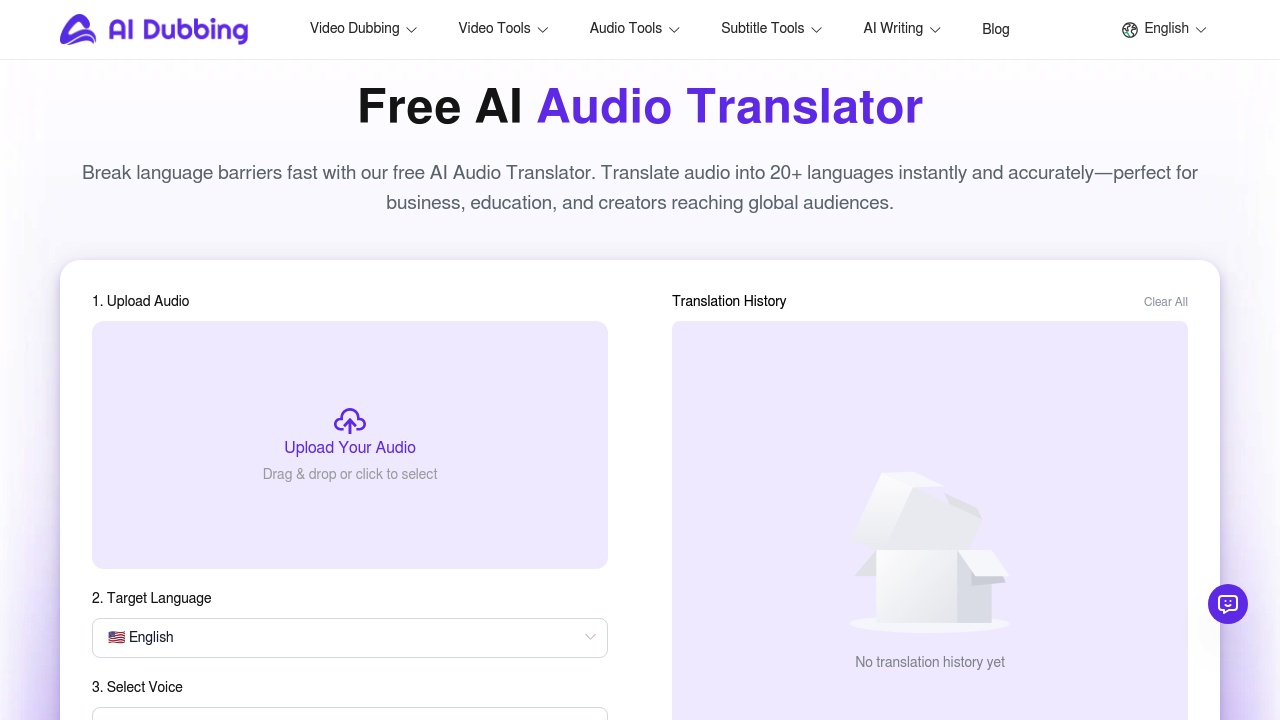
Task: Visit the Blog page
Action: click(x=995, y=29)
